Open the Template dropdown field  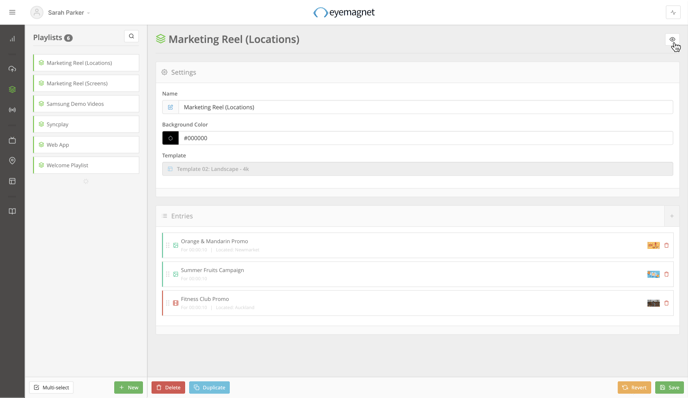pyautogui.click(x=417, y=169)
